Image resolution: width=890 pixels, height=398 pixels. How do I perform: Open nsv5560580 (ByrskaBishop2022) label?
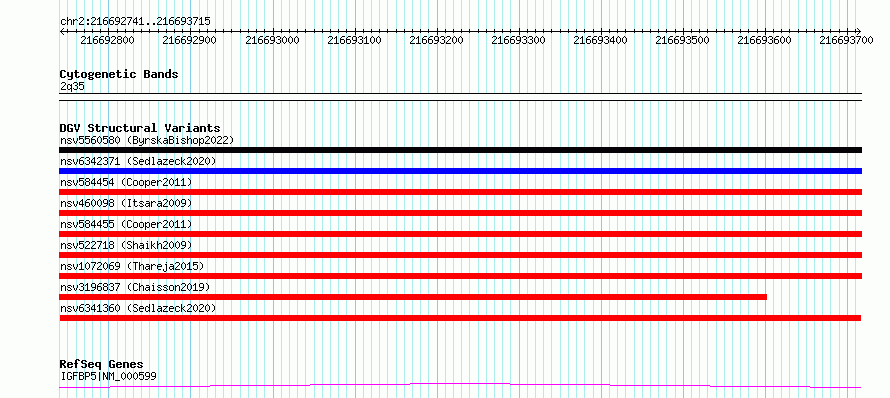147,140
